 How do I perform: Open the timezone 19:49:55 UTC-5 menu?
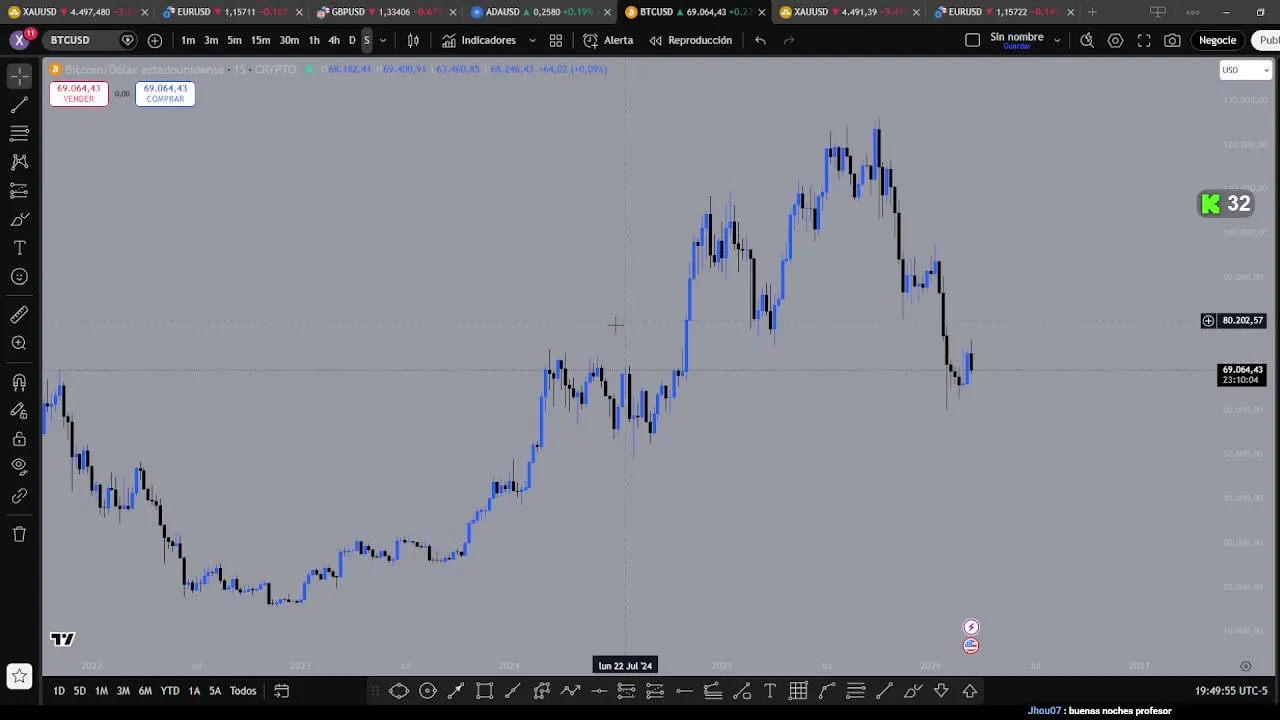point(1231,691)
